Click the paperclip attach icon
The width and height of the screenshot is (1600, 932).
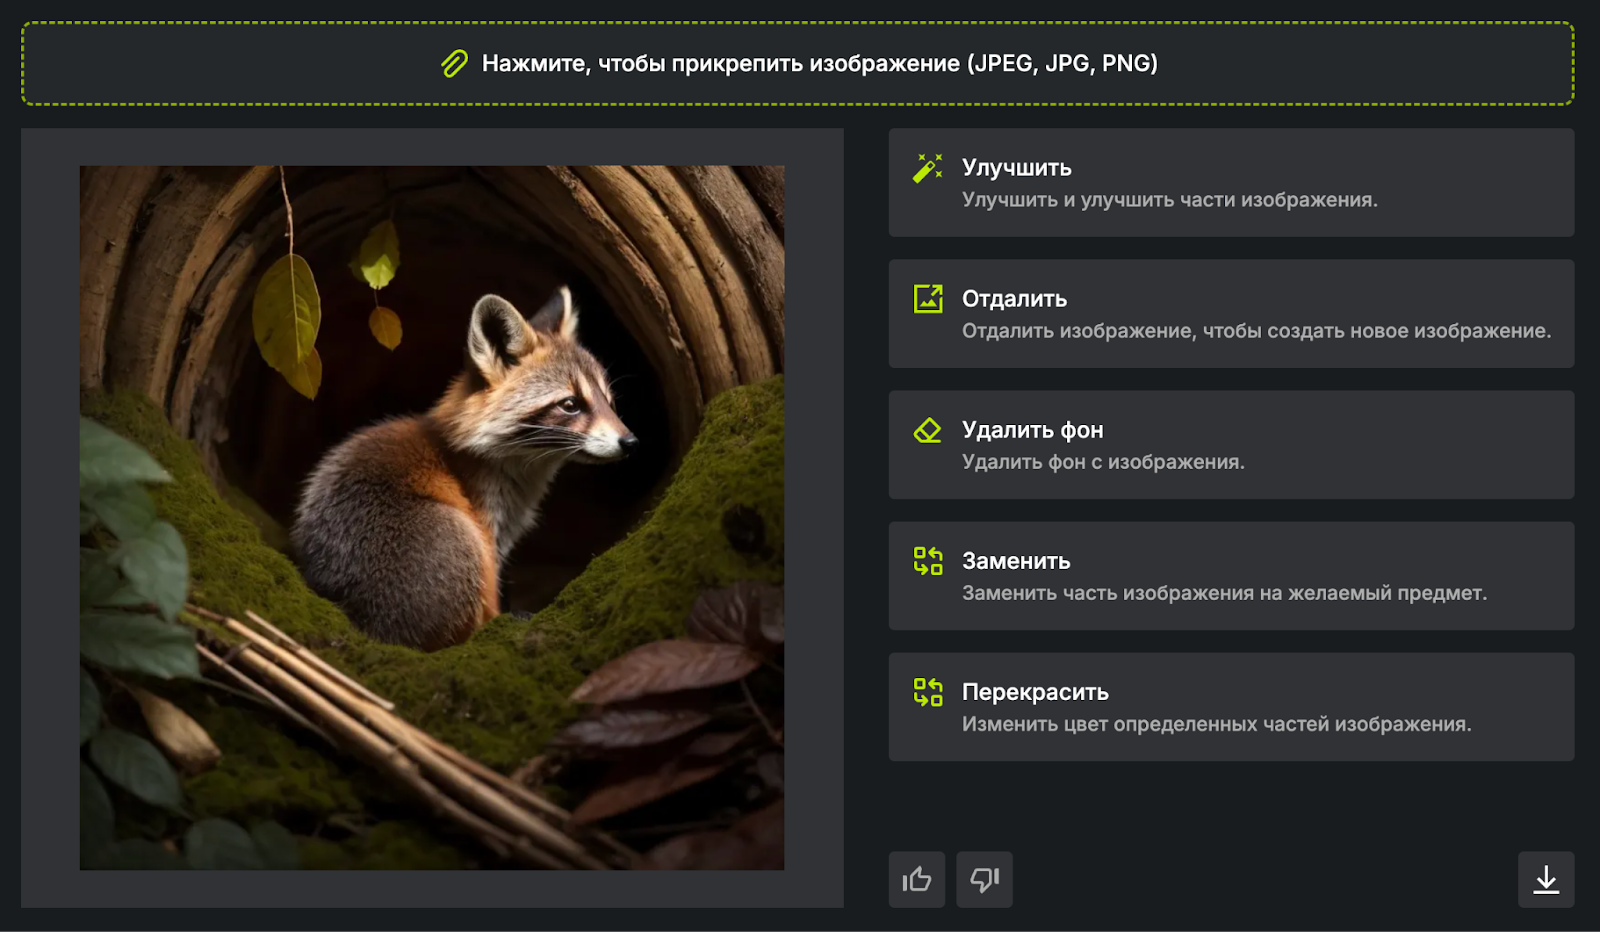coord(454,64)
